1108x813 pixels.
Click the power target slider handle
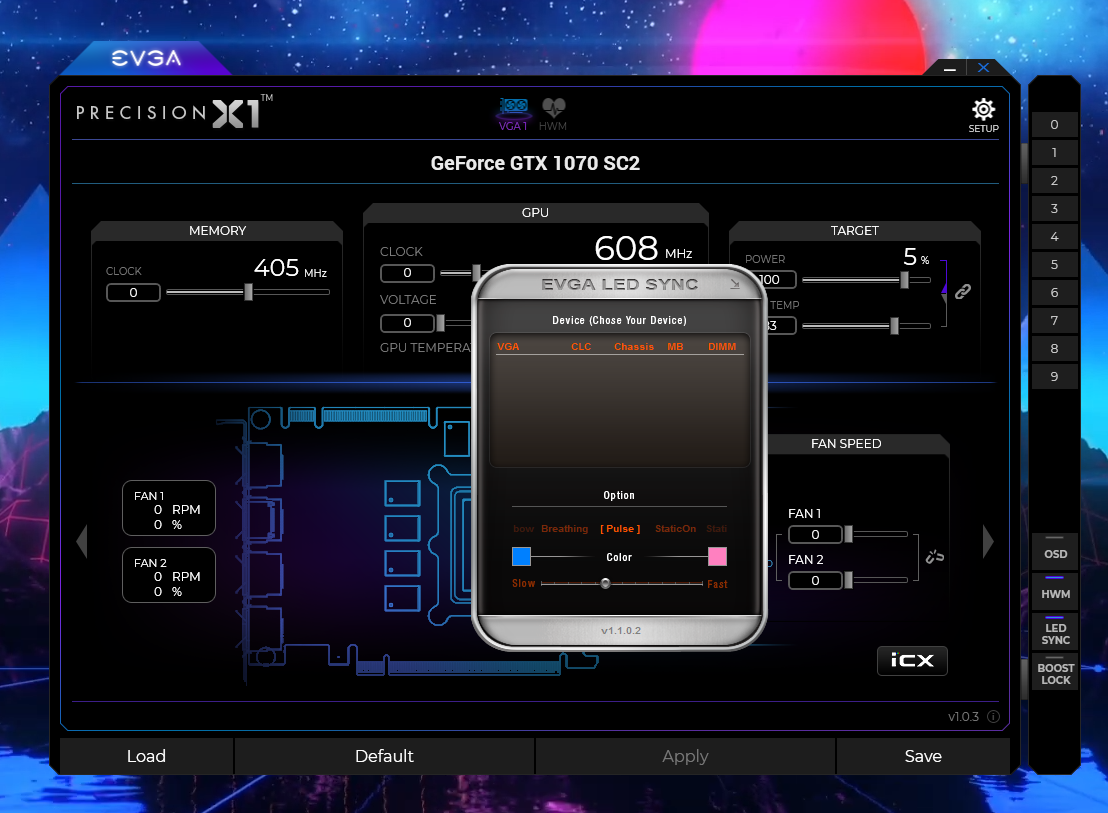904,280
